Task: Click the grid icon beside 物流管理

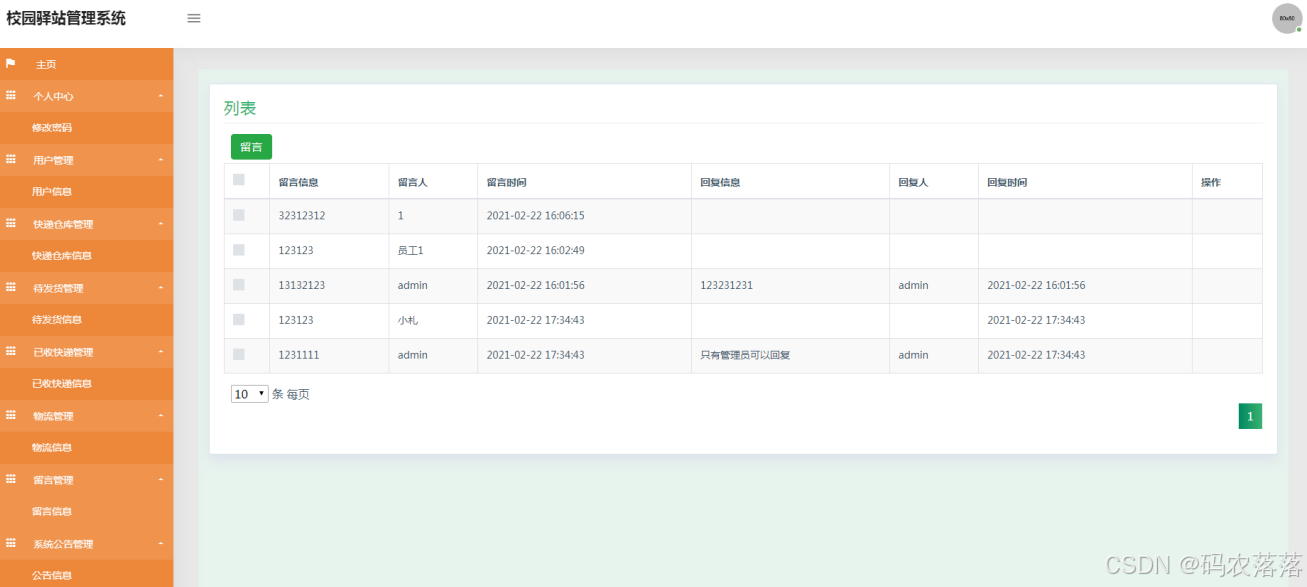Action: 11,415
